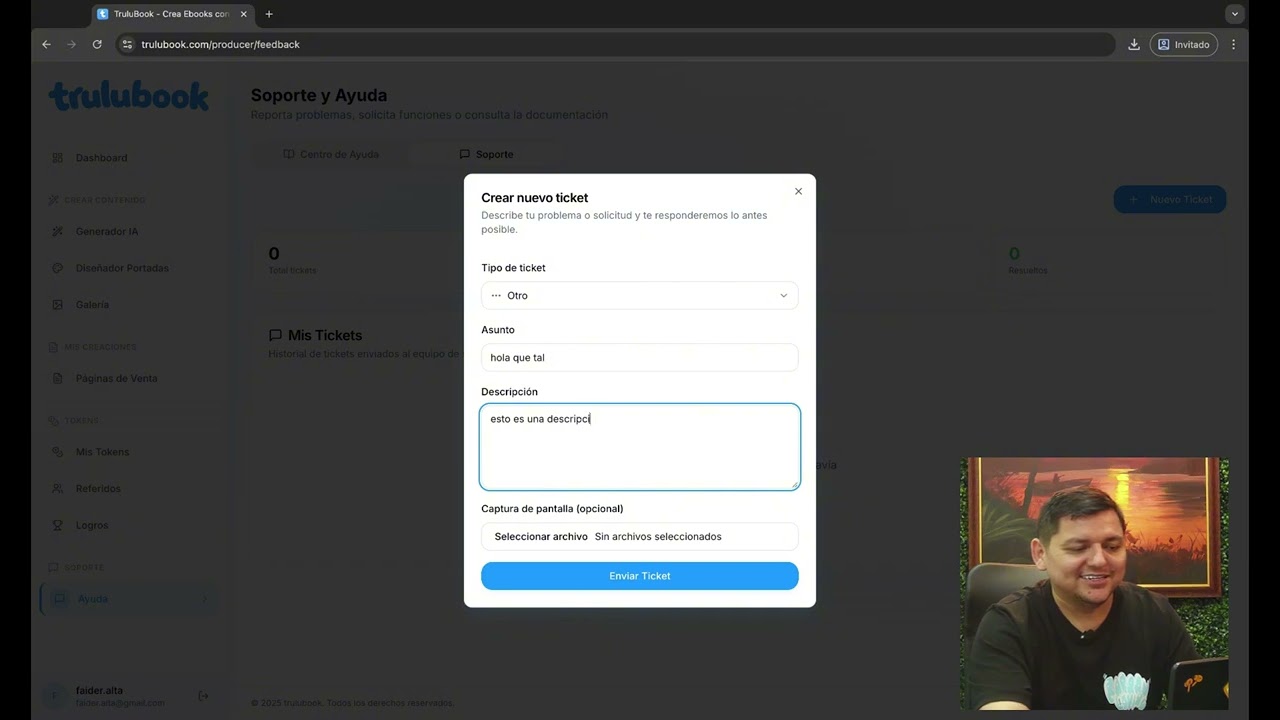Open Diseñador Portadas in sidebar
This screenshot has width=1280, height=720.
[129, 268]
